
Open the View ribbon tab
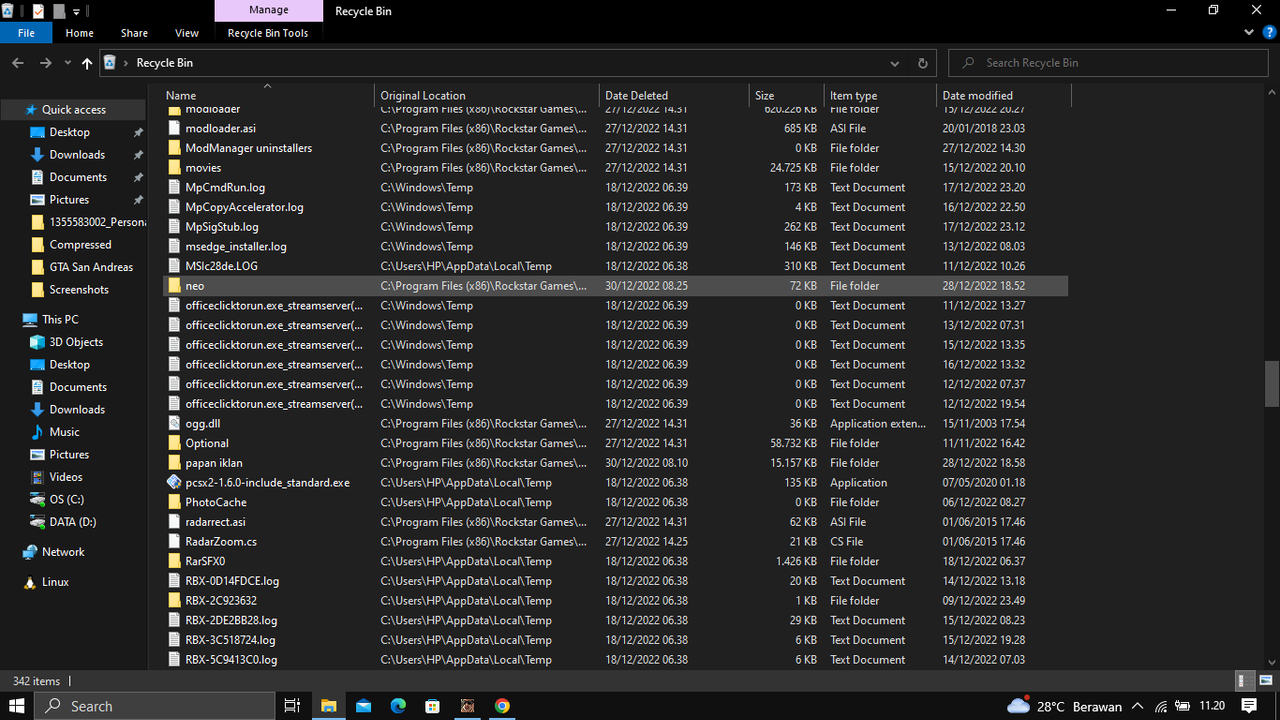pos(187,33)
